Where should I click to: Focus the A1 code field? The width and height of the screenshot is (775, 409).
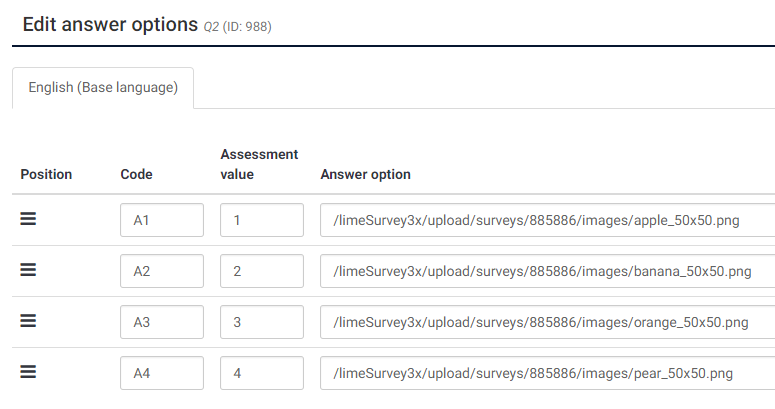tap(162, 220)
